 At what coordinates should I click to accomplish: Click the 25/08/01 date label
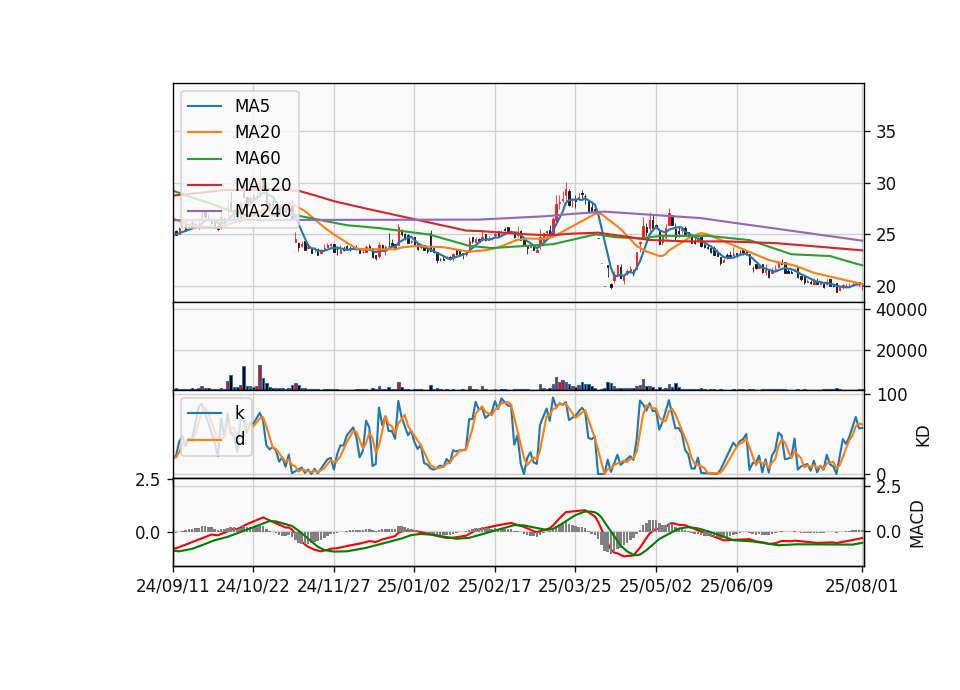pos(861,586)
